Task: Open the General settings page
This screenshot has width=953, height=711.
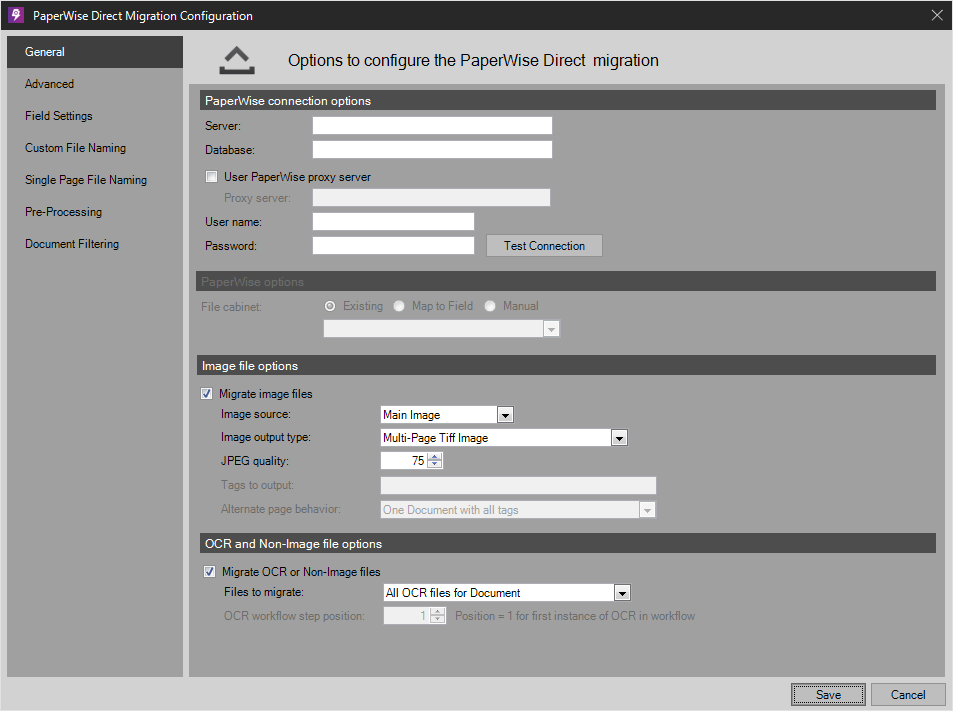Action: pyautogui.click(x=95, y=52)
